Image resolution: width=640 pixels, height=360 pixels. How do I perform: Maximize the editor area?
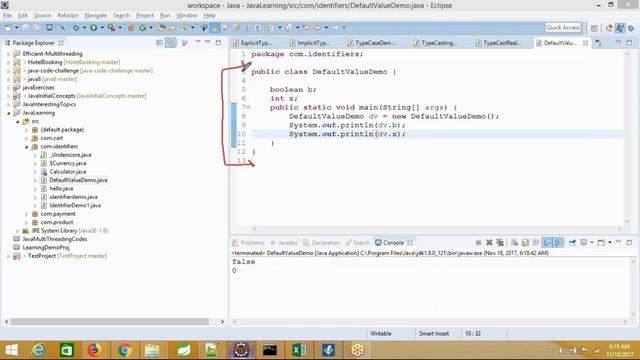[x=629, y=42]
